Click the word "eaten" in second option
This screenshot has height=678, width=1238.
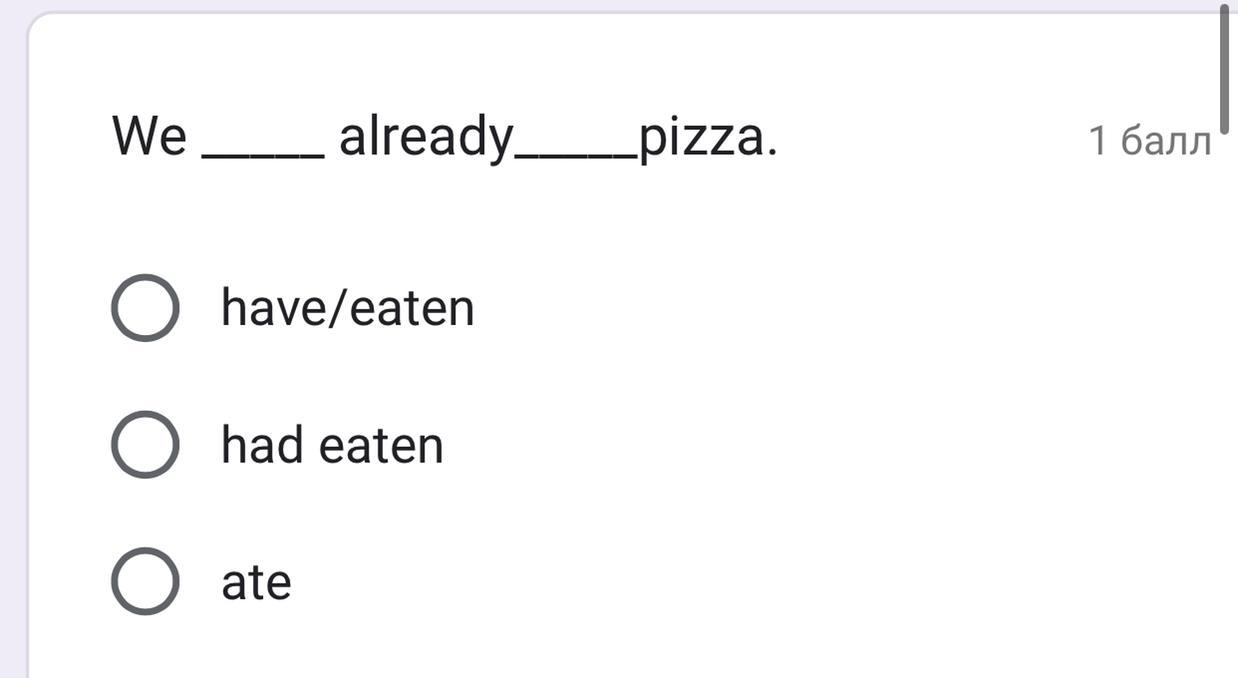coord(381,445)
